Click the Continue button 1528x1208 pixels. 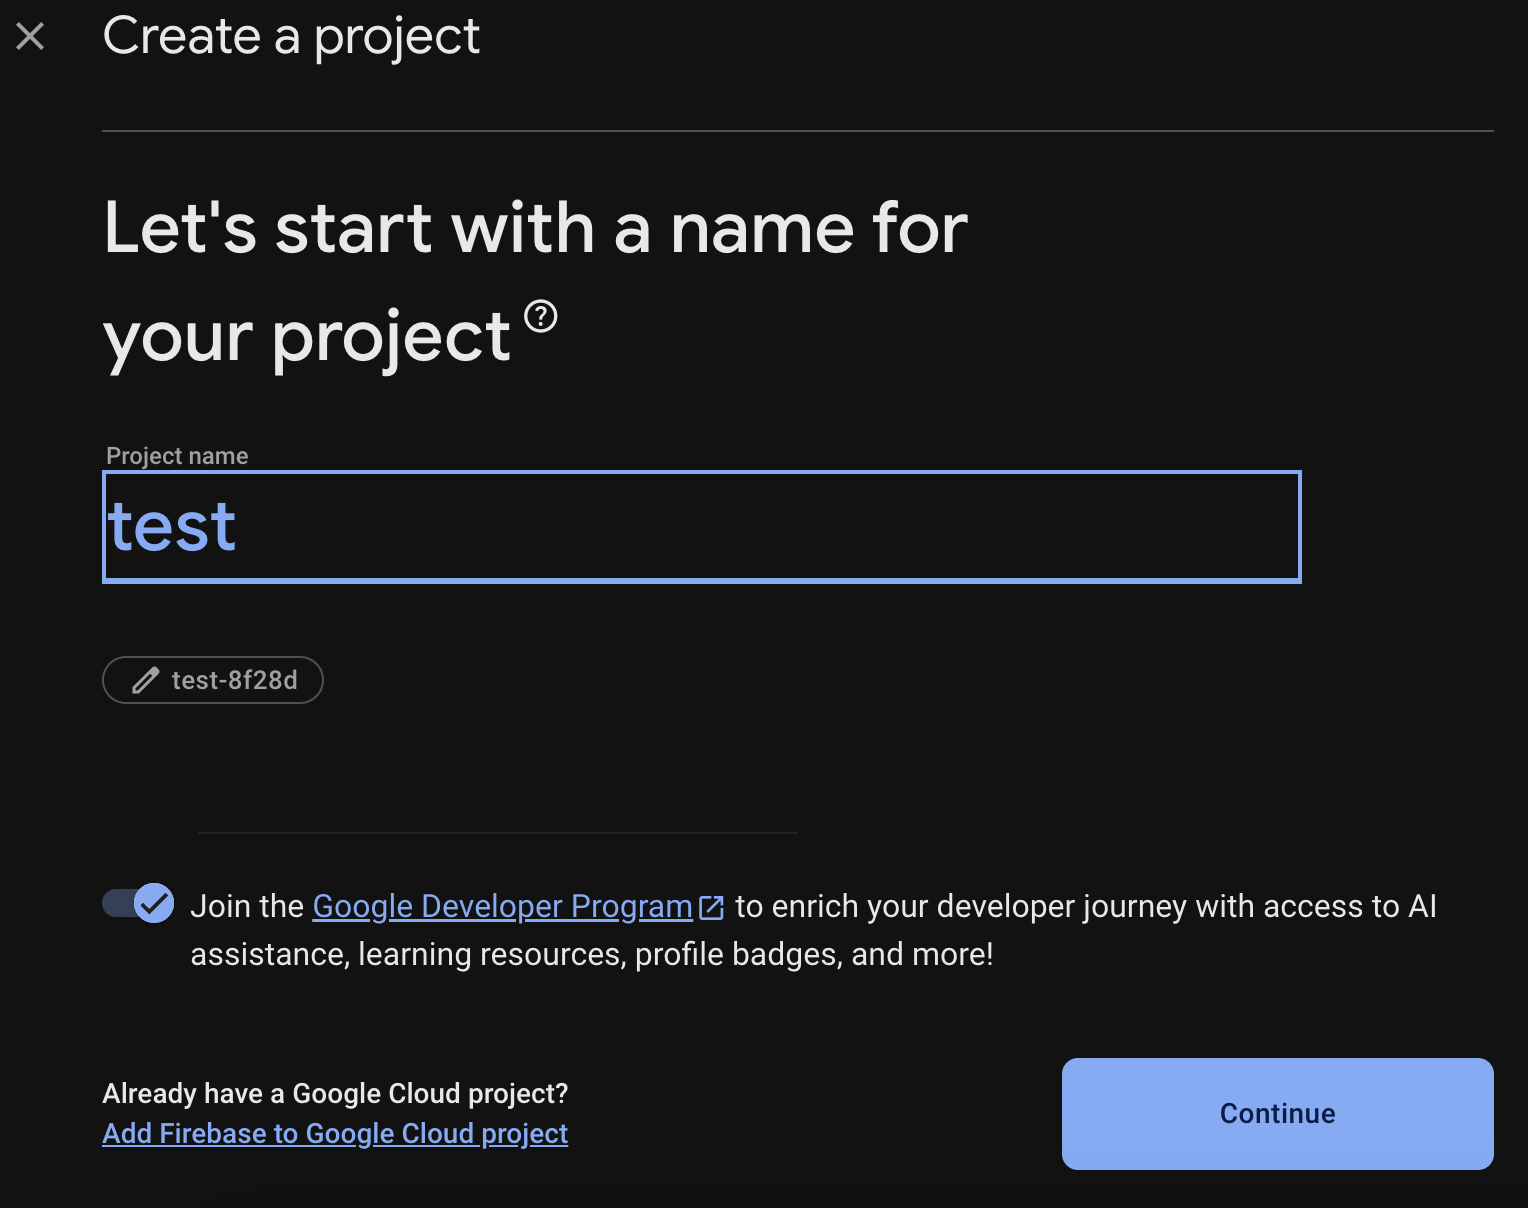1277,1113
